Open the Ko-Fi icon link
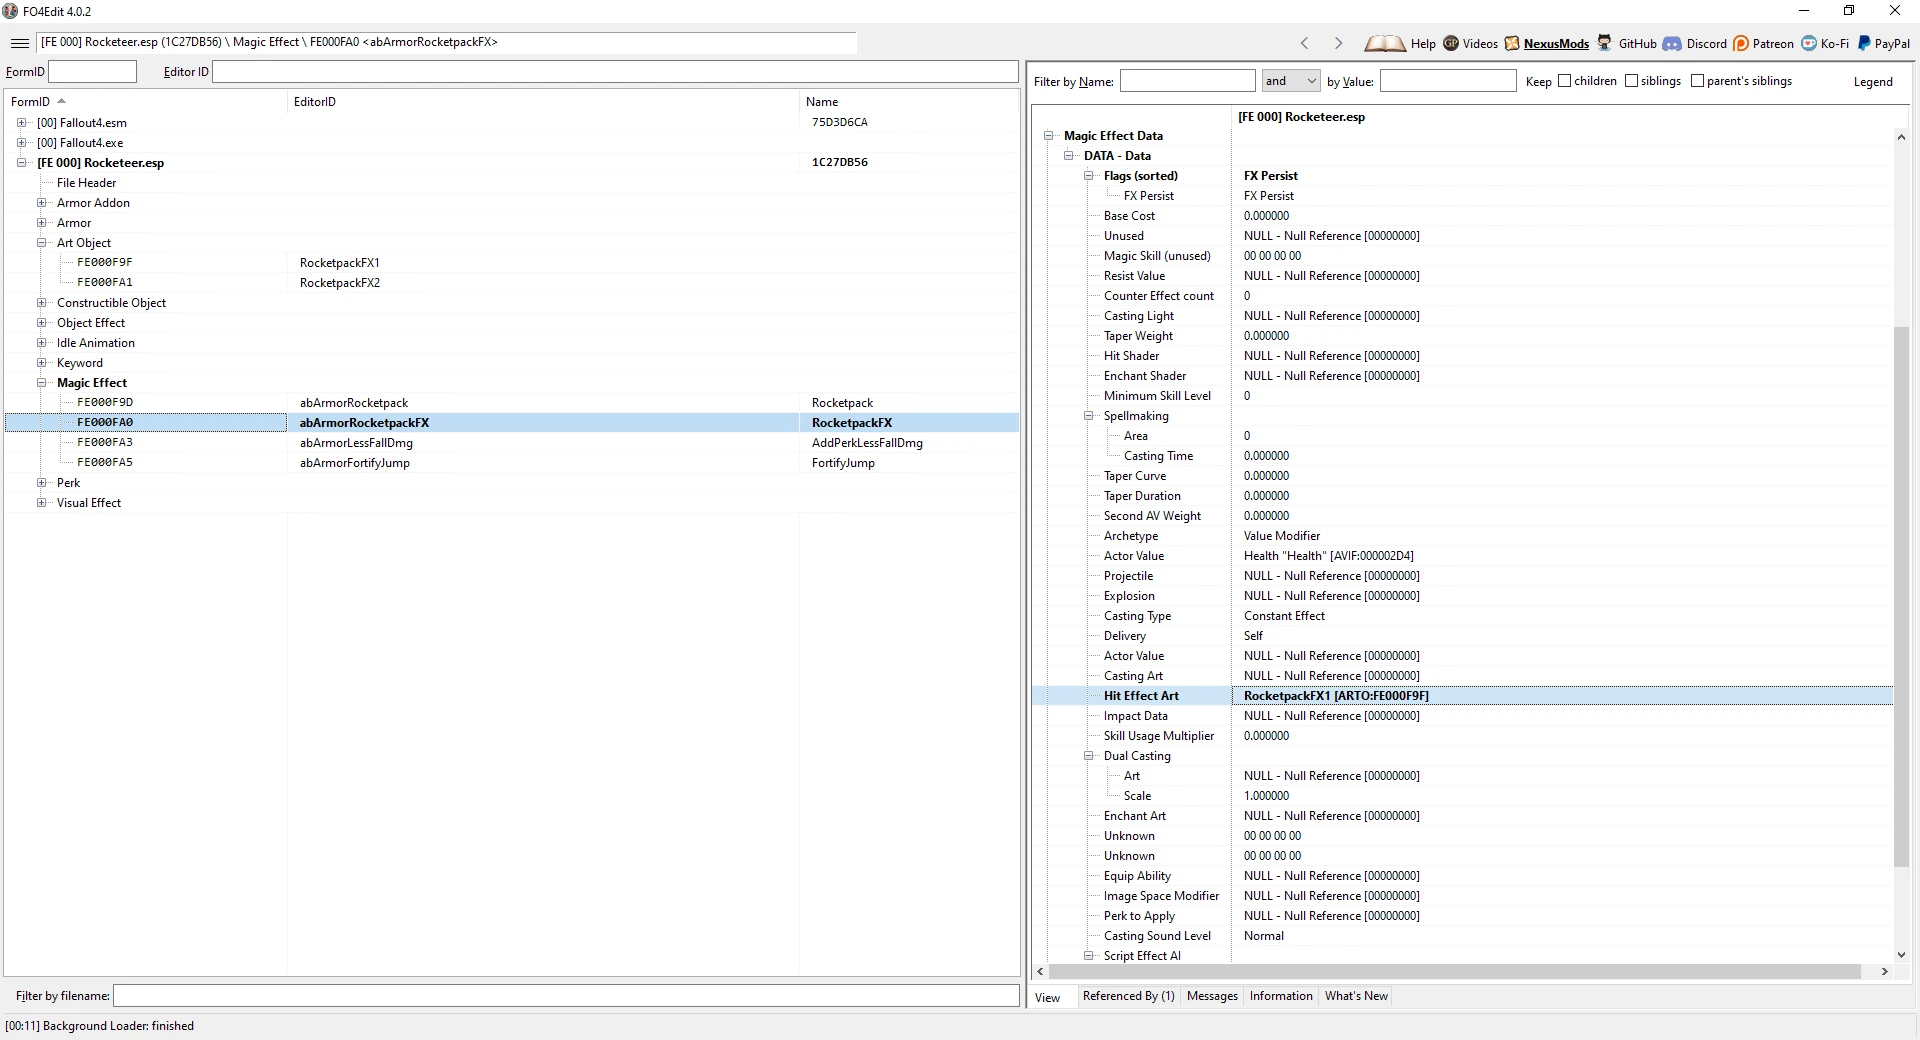The image size is (1920, 1040). 1809,43
